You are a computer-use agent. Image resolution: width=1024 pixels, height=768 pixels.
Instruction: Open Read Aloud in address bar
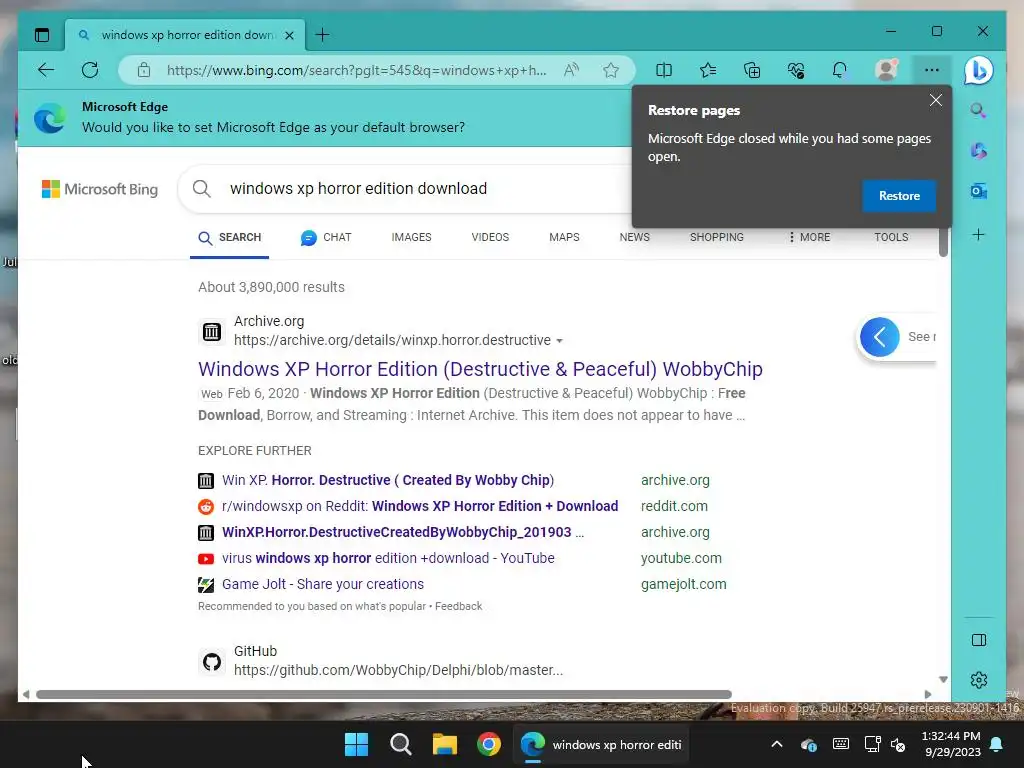tap(571, 70)
